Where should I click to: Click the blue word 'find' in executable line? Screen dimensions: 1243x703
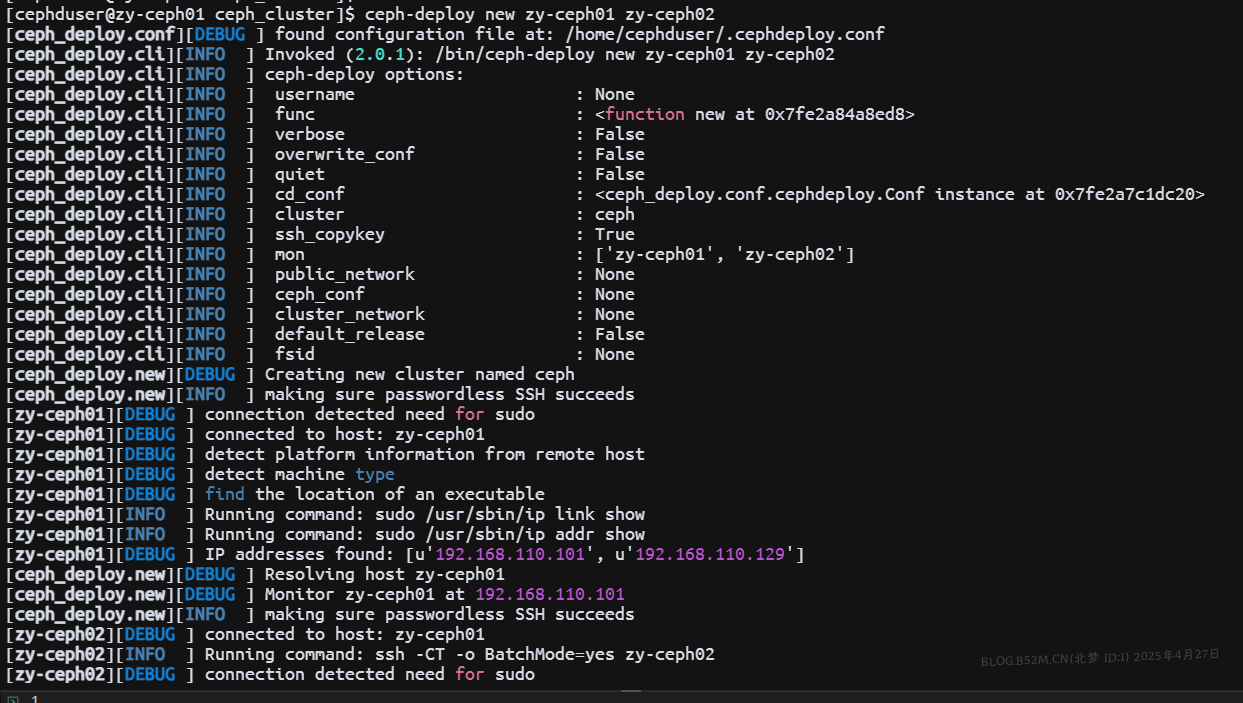point(224,494)
